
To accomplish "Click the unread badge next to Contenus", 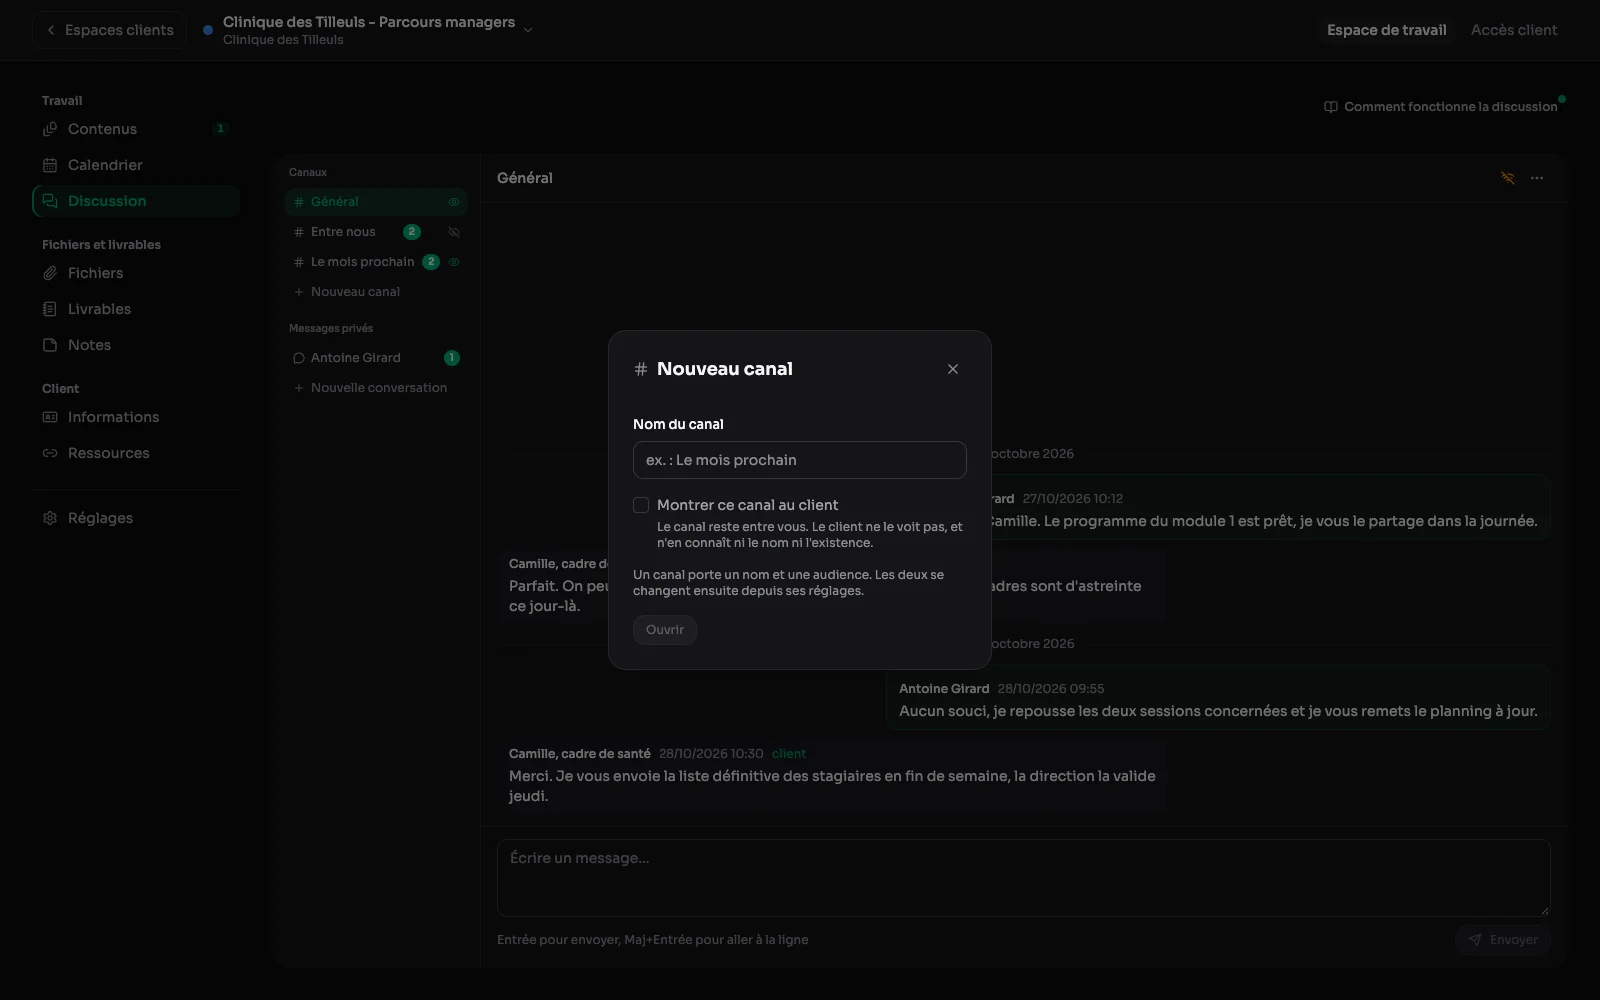I will pyautogui.click(x=221, y=129).
